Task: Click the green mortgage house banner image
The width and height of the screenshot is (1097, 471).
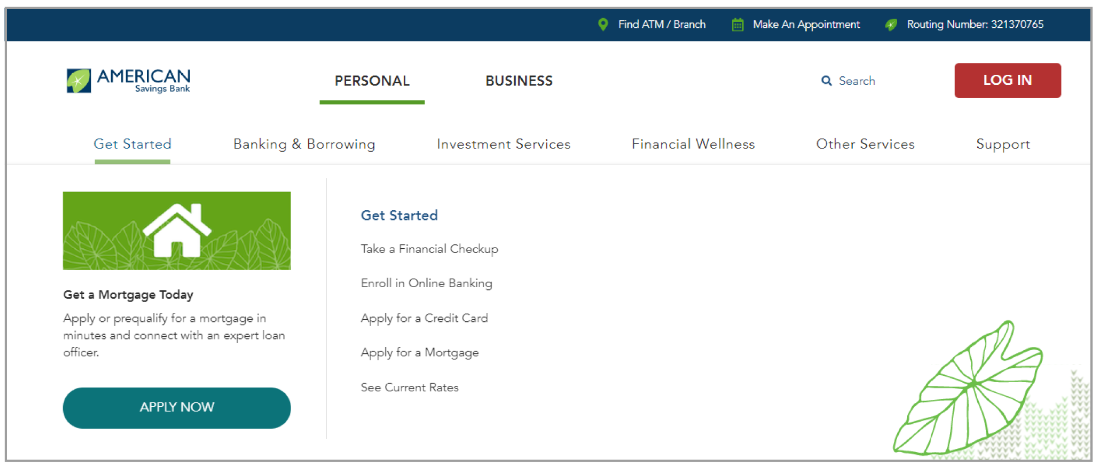Action: coord(176,230)
